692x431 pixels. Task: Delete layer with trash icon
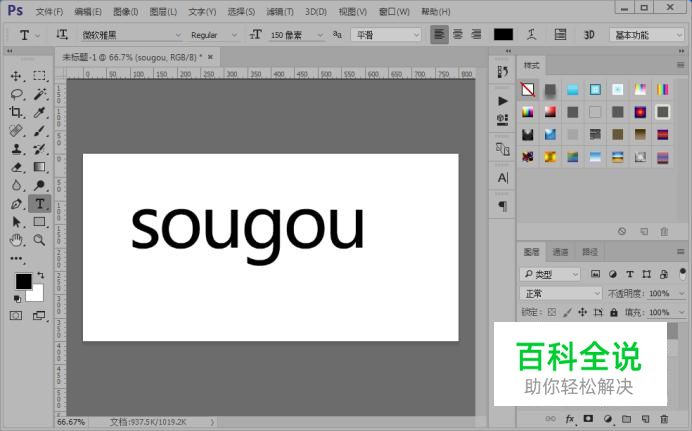click(x=664, y=419)
